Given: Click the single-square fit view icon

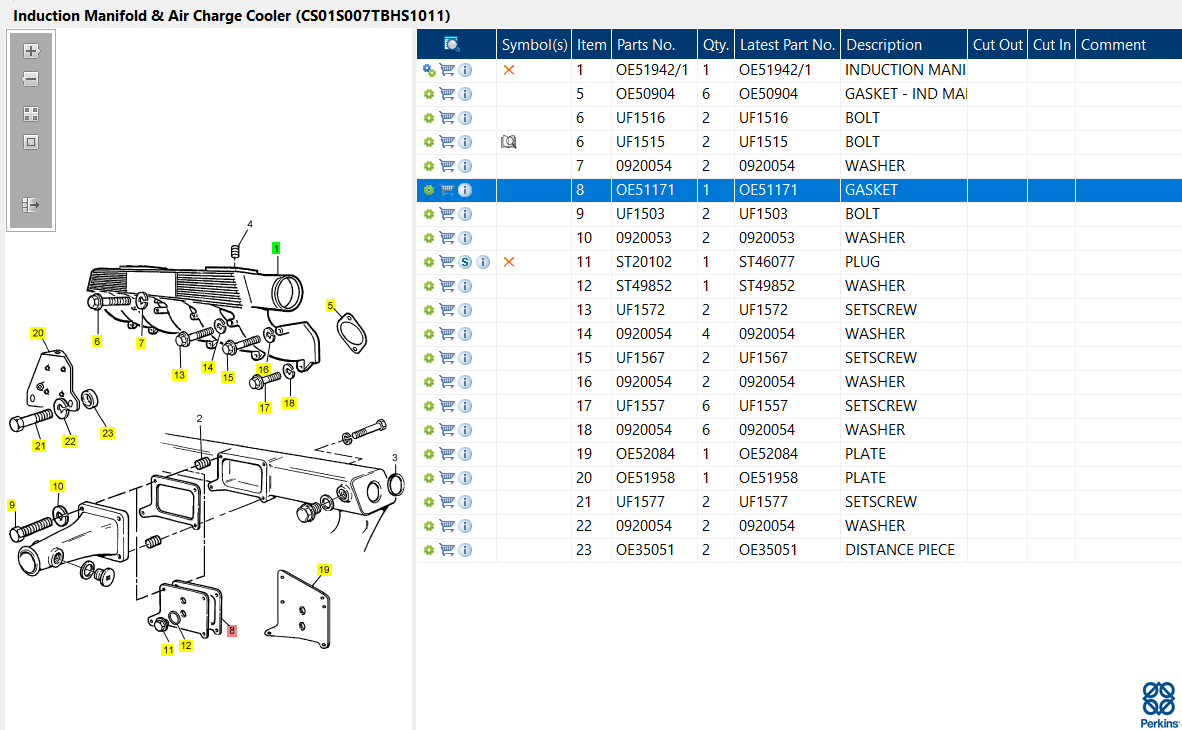Looking at the screenshot, I should 31,142.
